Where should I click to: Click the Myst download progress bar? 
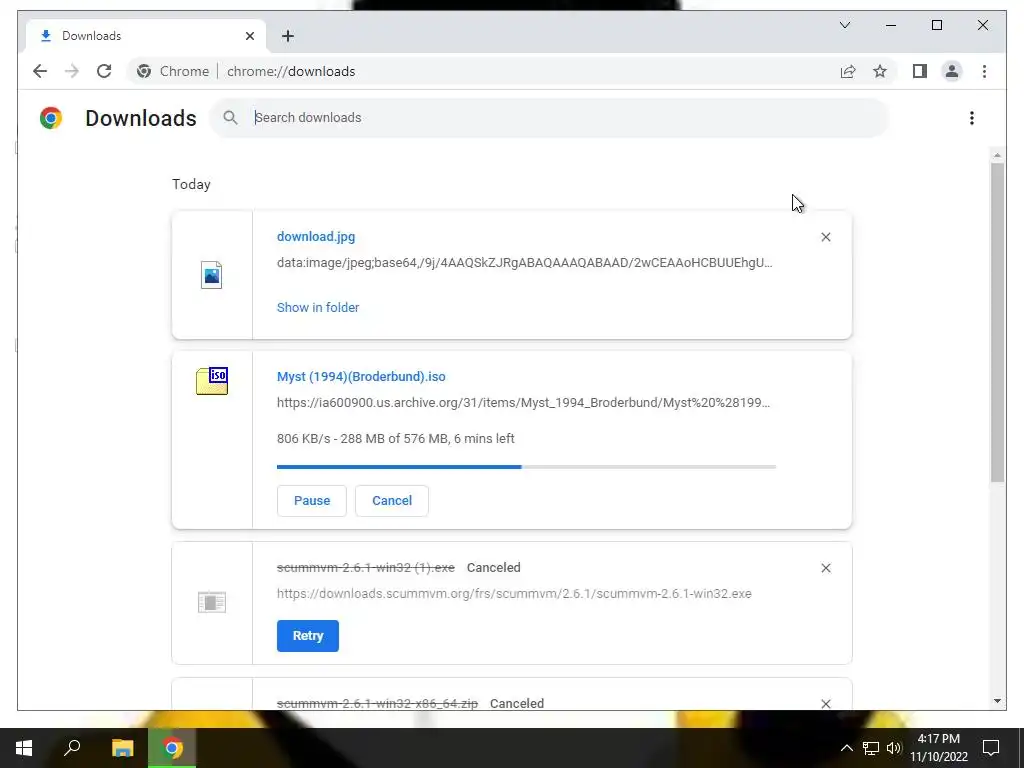coord(526,467)
